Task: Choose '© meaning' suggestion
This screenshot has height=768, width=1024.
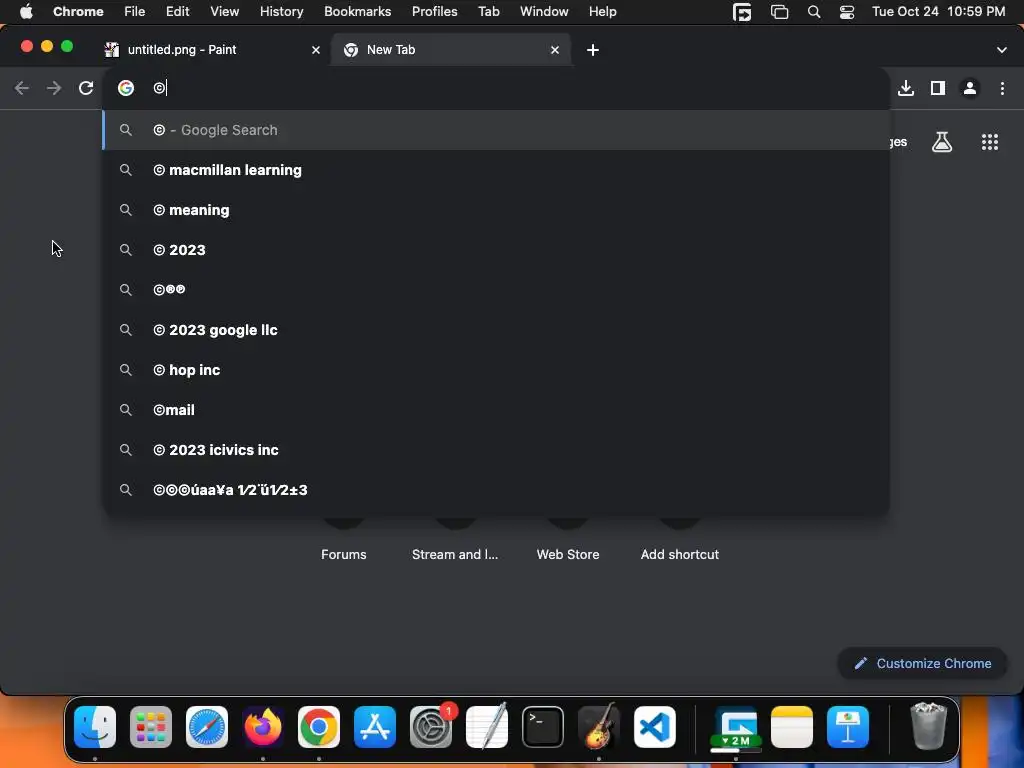Action: point(496,210)
